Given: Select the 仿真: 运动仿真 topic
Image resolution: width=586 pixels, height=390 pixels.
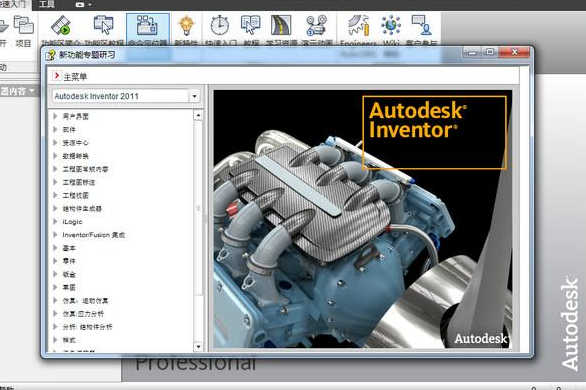Looking at the screenshot, I should pyautogui.click(x=85, y=301).
